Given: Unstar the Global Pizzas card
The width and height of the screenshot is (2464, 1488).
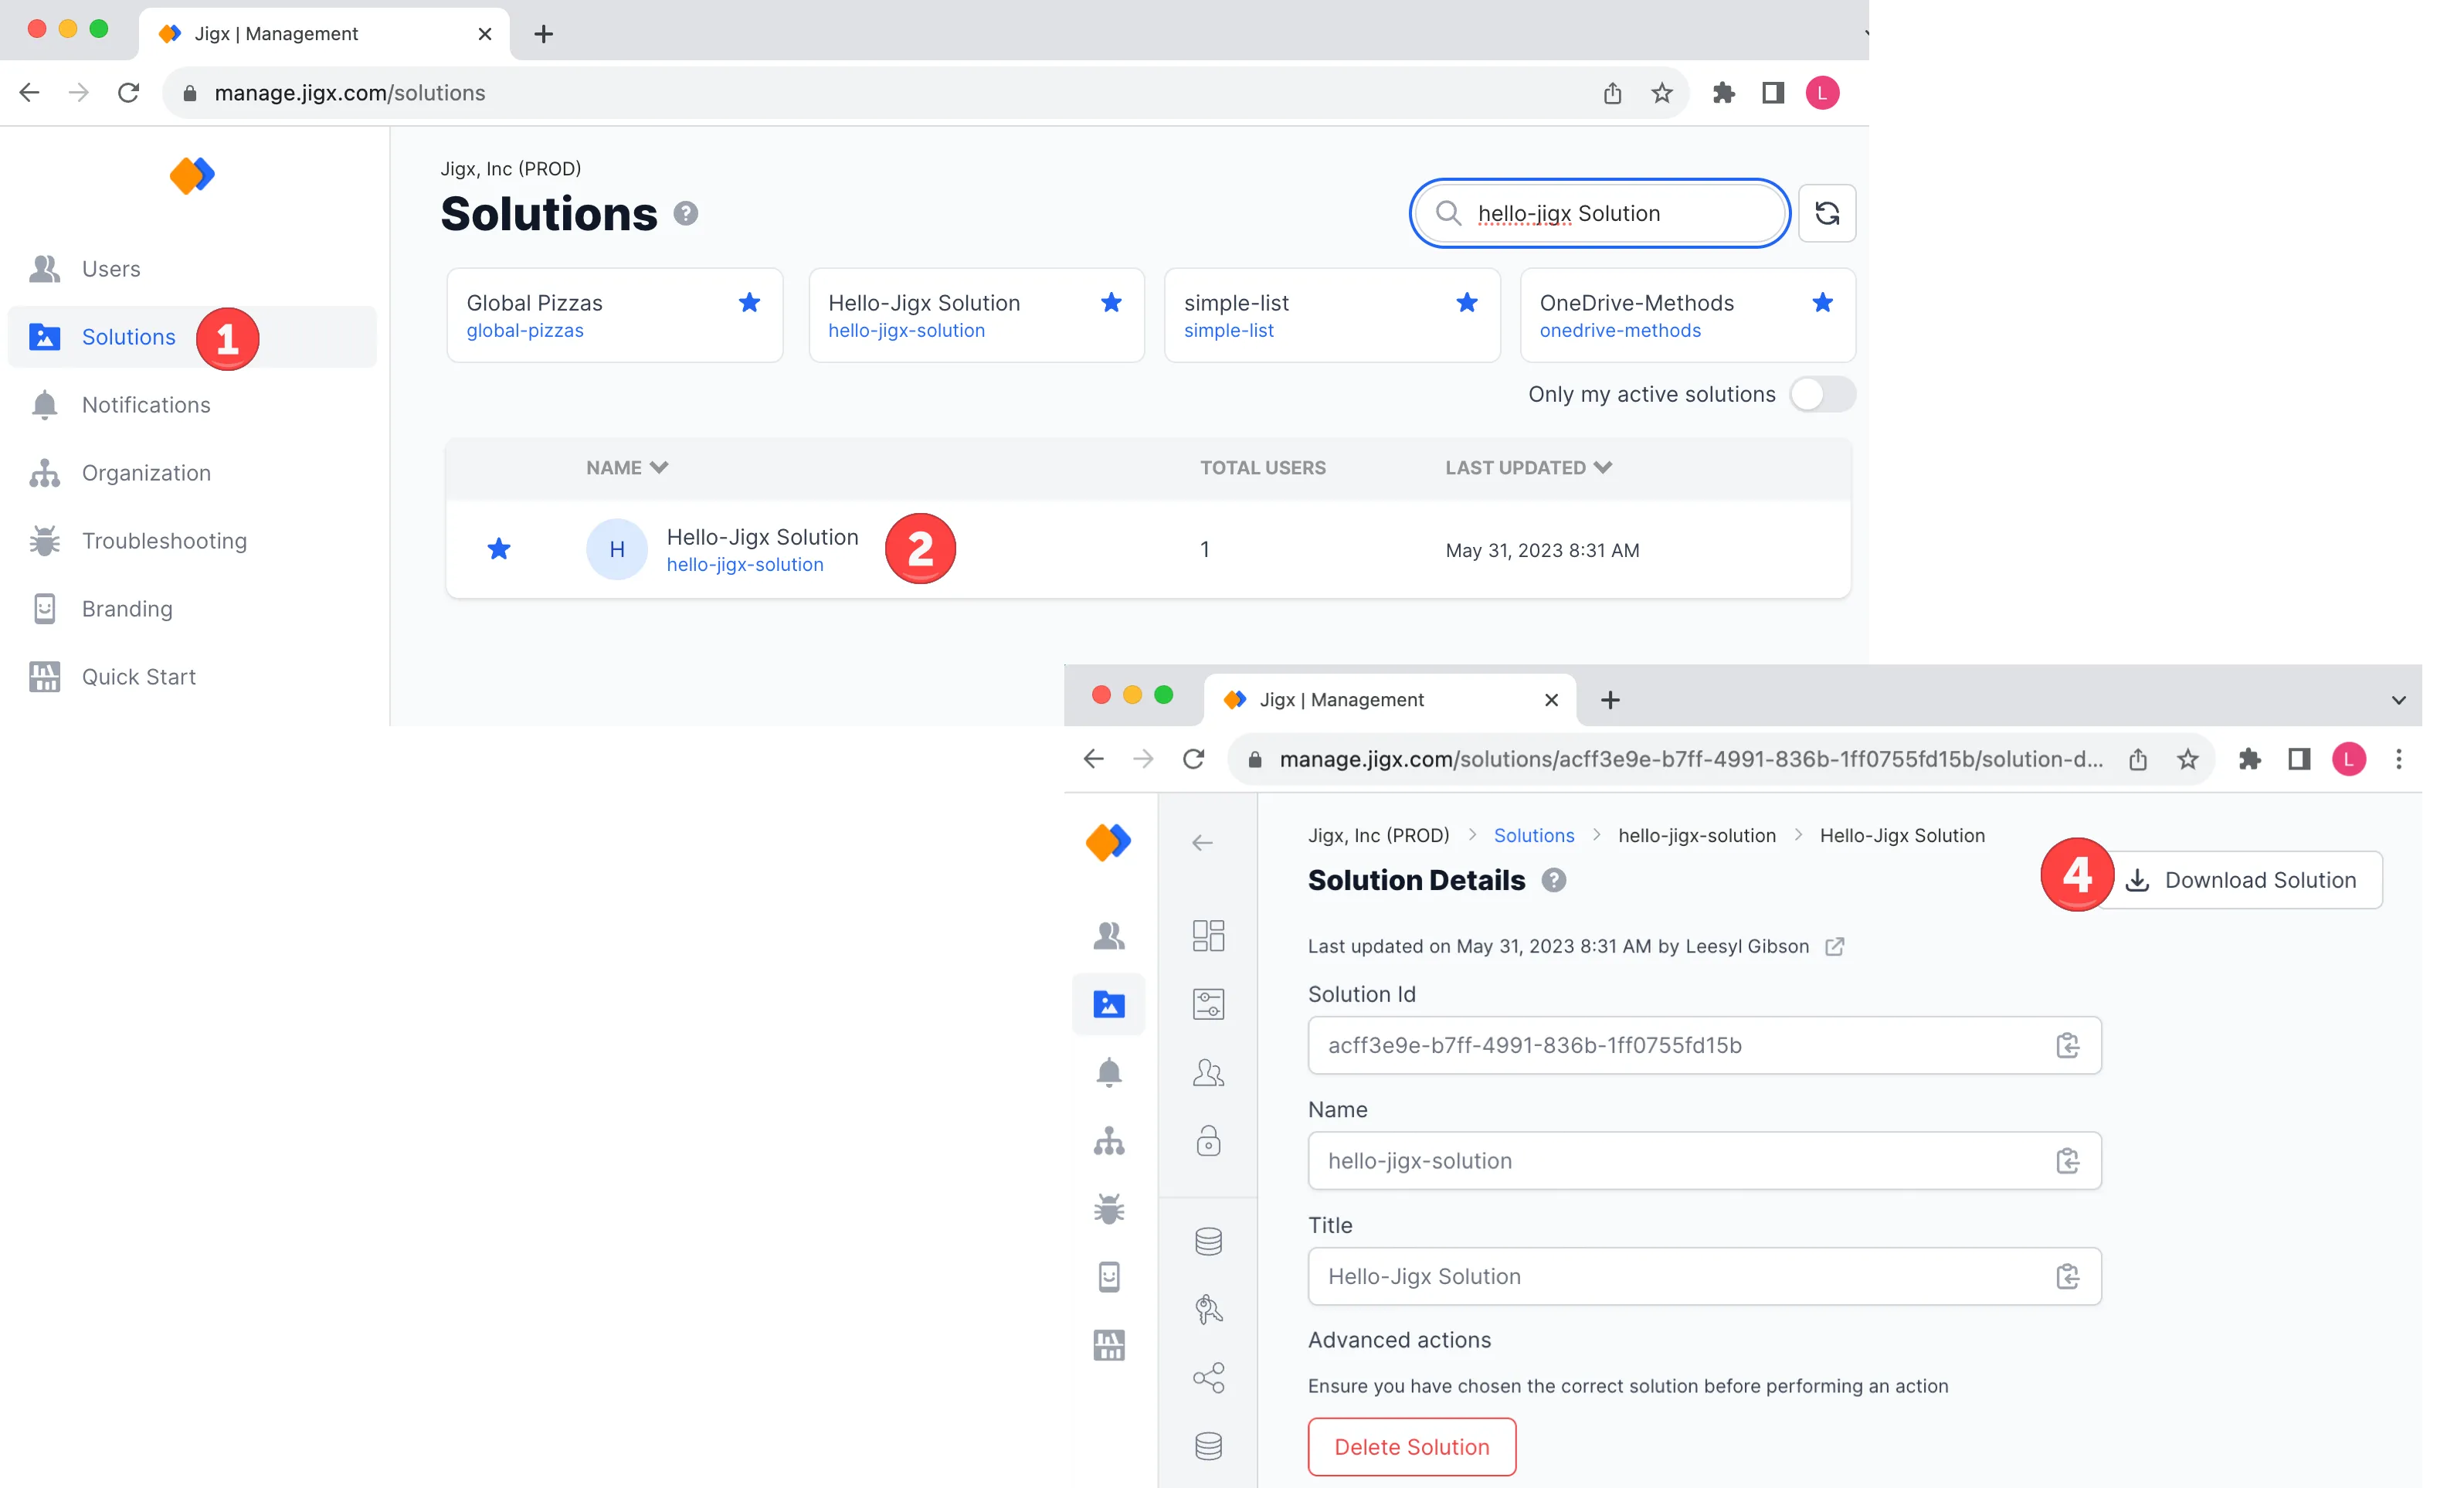Looking at the screenshot, I should click(x=749, y=302).
